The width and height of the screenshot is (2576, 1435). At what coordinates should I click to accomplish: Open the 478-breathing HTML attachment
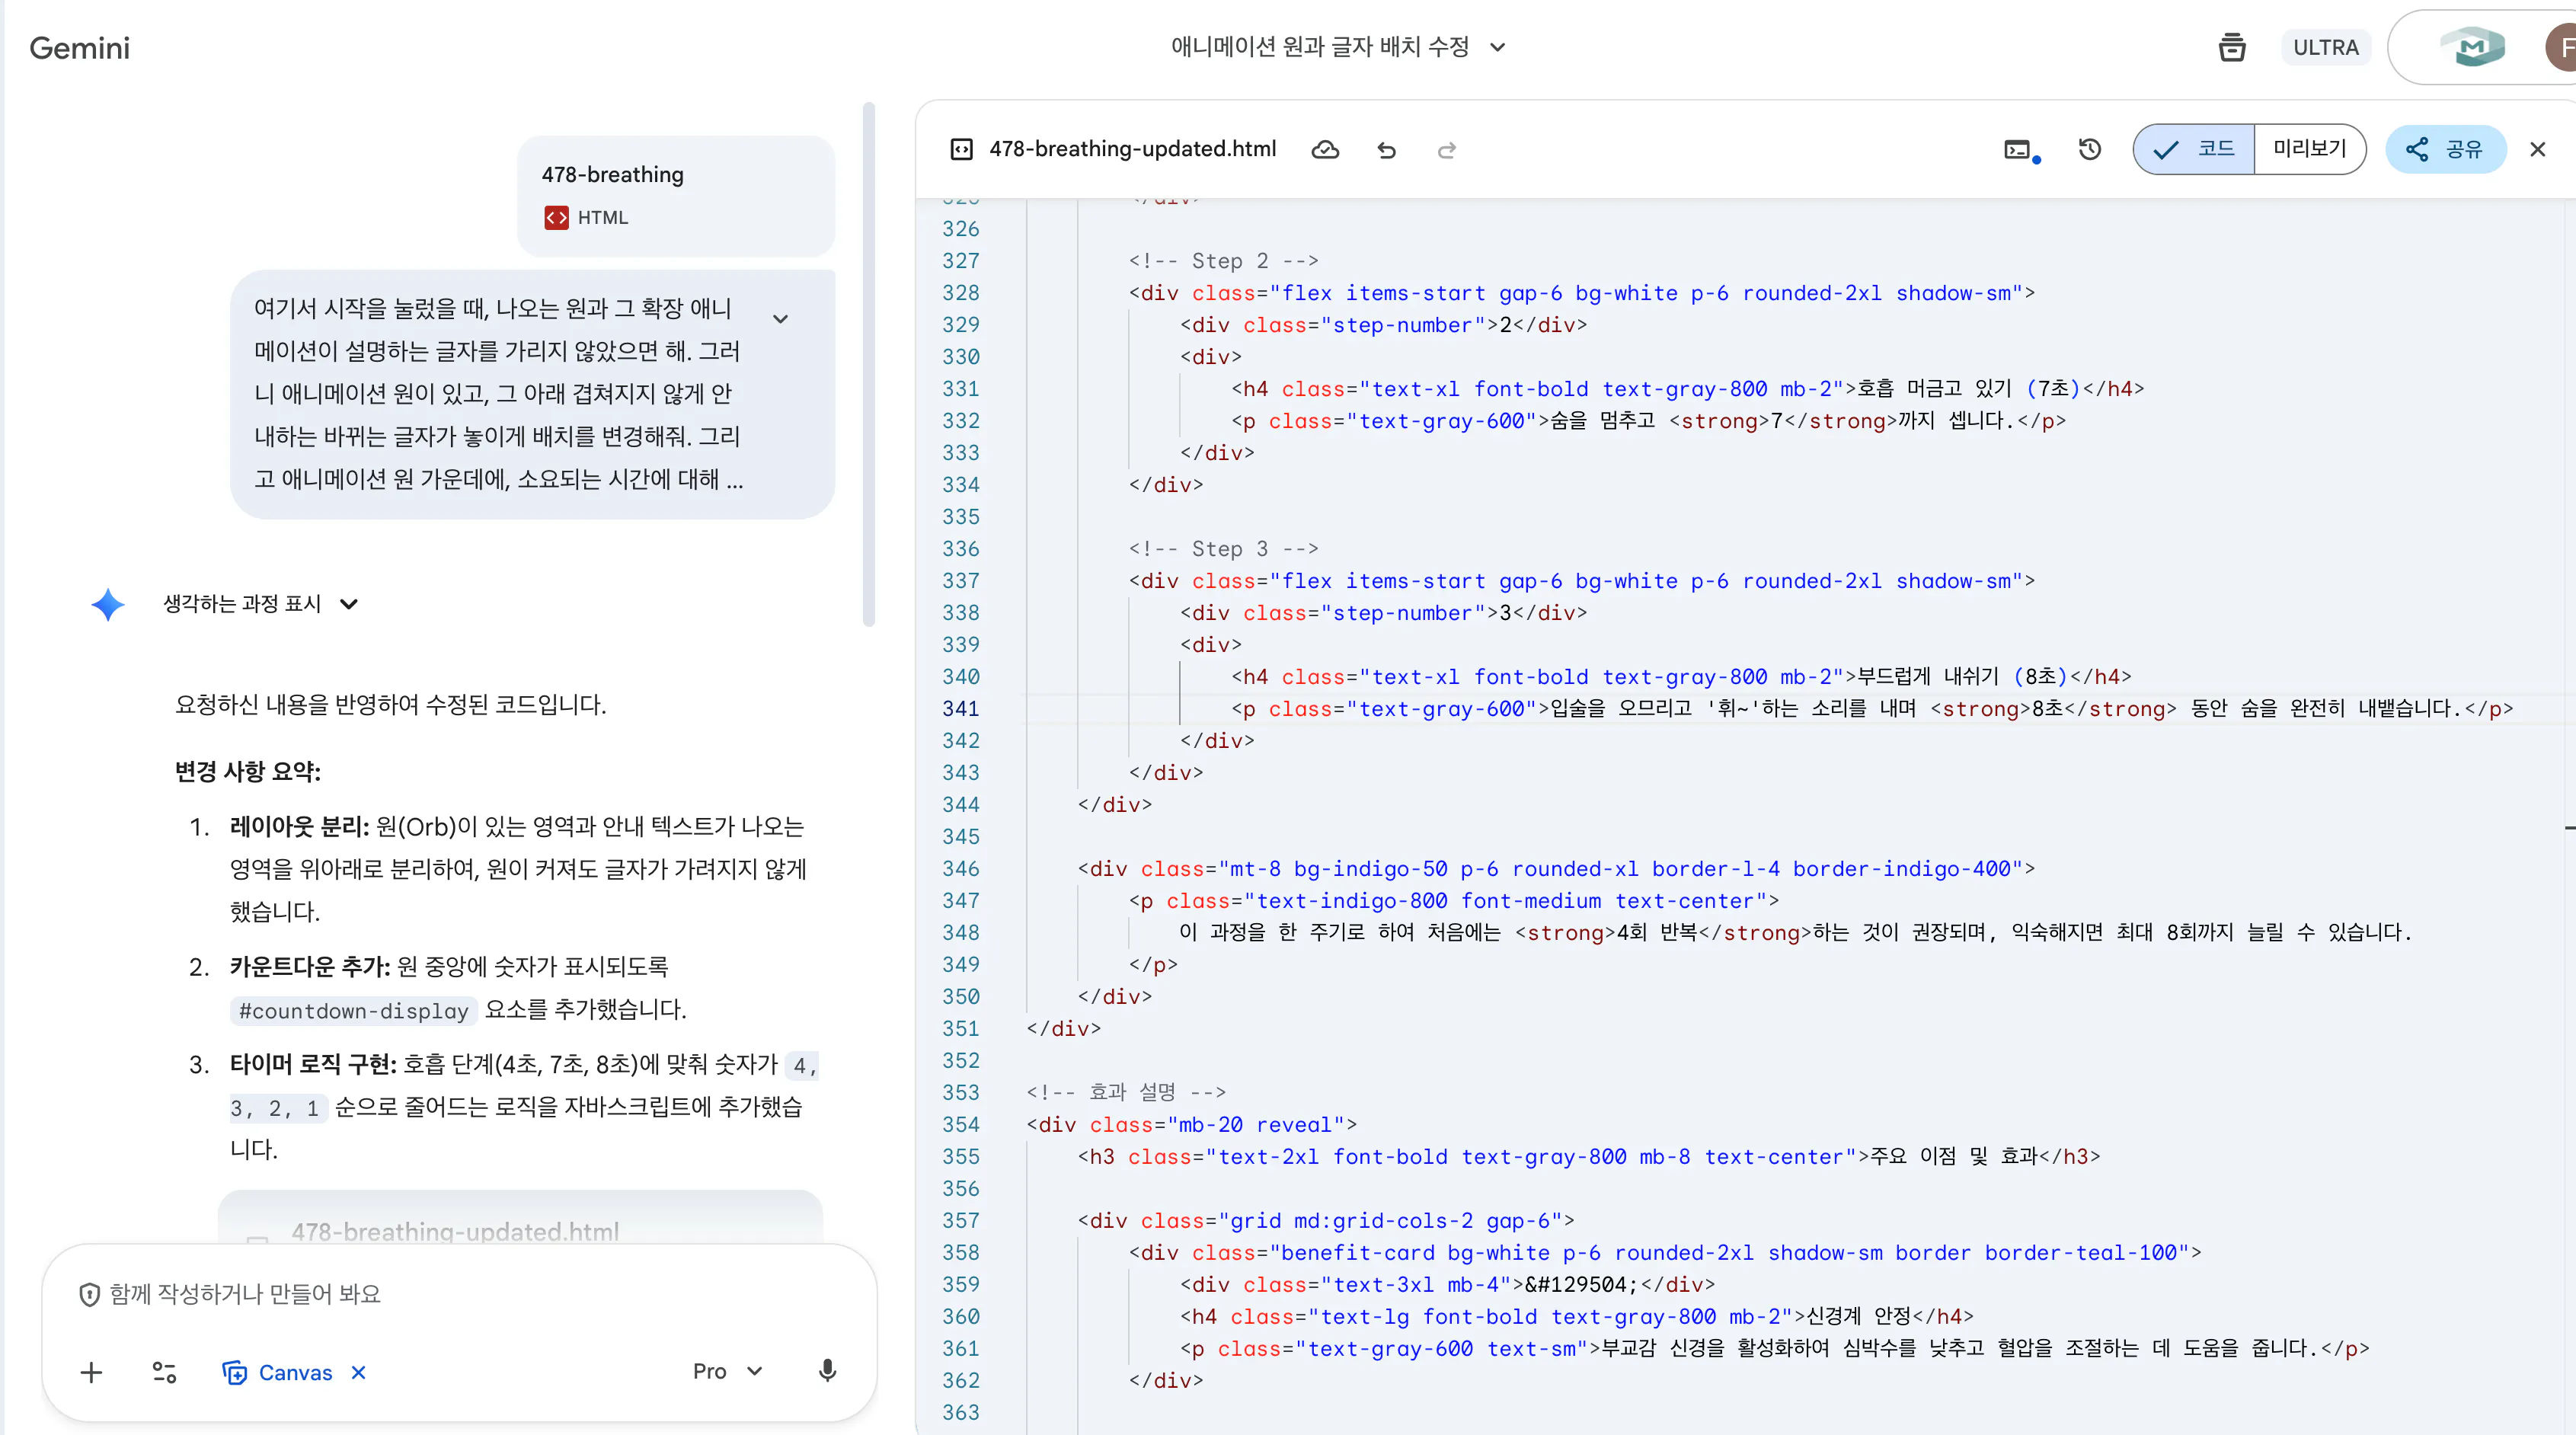[676, 195]
